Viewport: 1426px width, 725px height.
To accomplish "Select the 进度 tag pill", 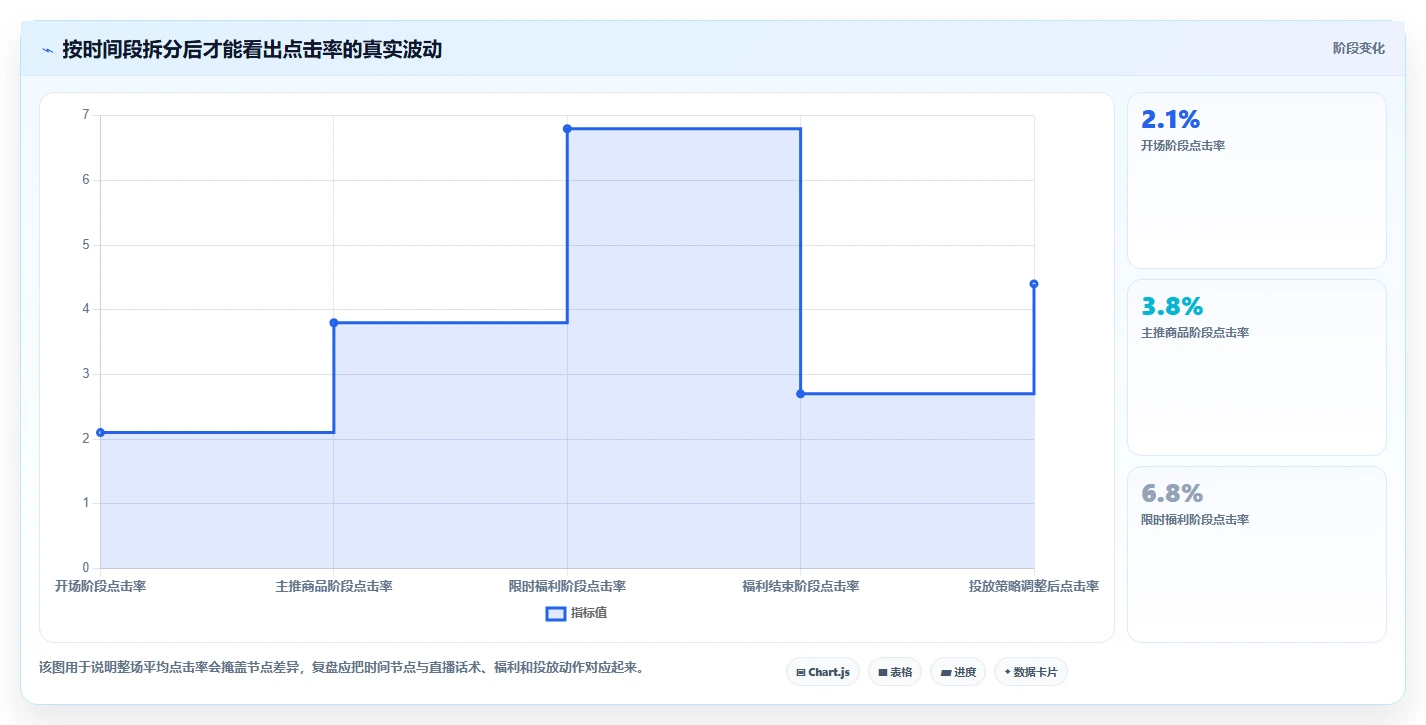I will [958, 672].
